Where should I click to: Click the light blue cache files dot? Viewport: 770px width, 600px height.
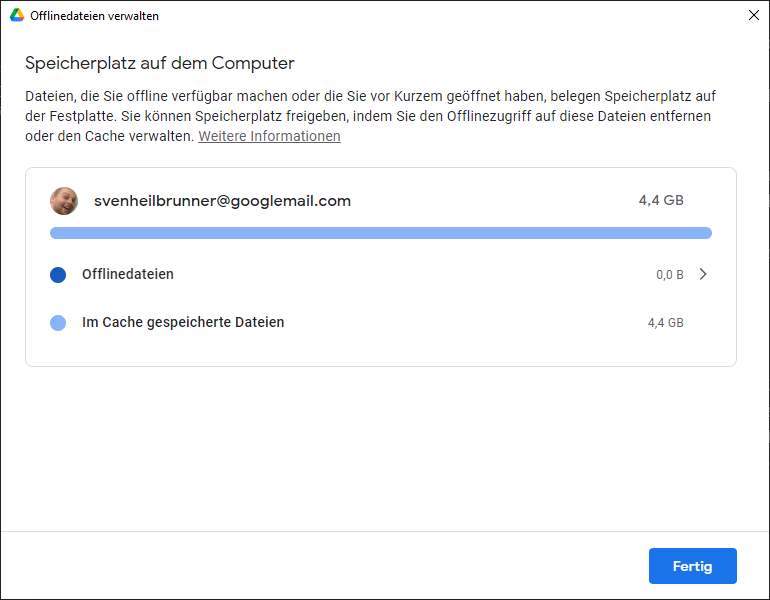58,323
